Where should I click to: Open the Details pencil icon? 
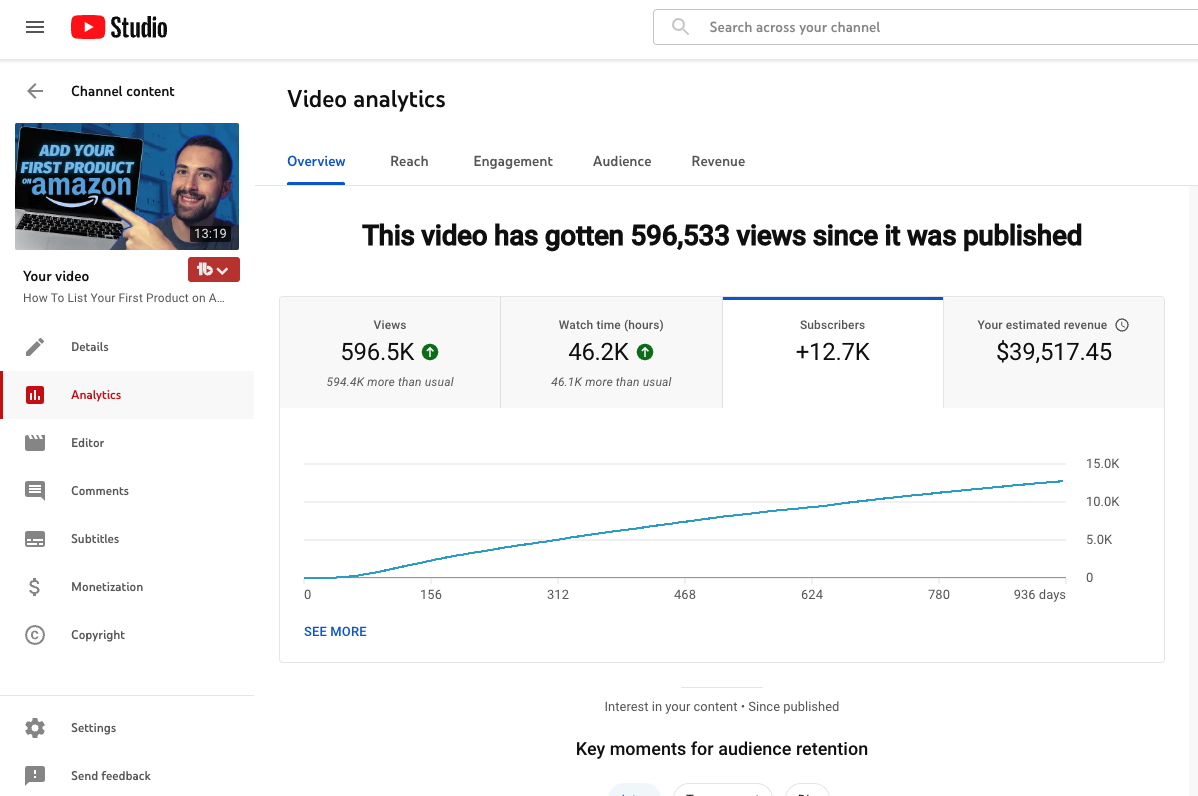[35, 347]
